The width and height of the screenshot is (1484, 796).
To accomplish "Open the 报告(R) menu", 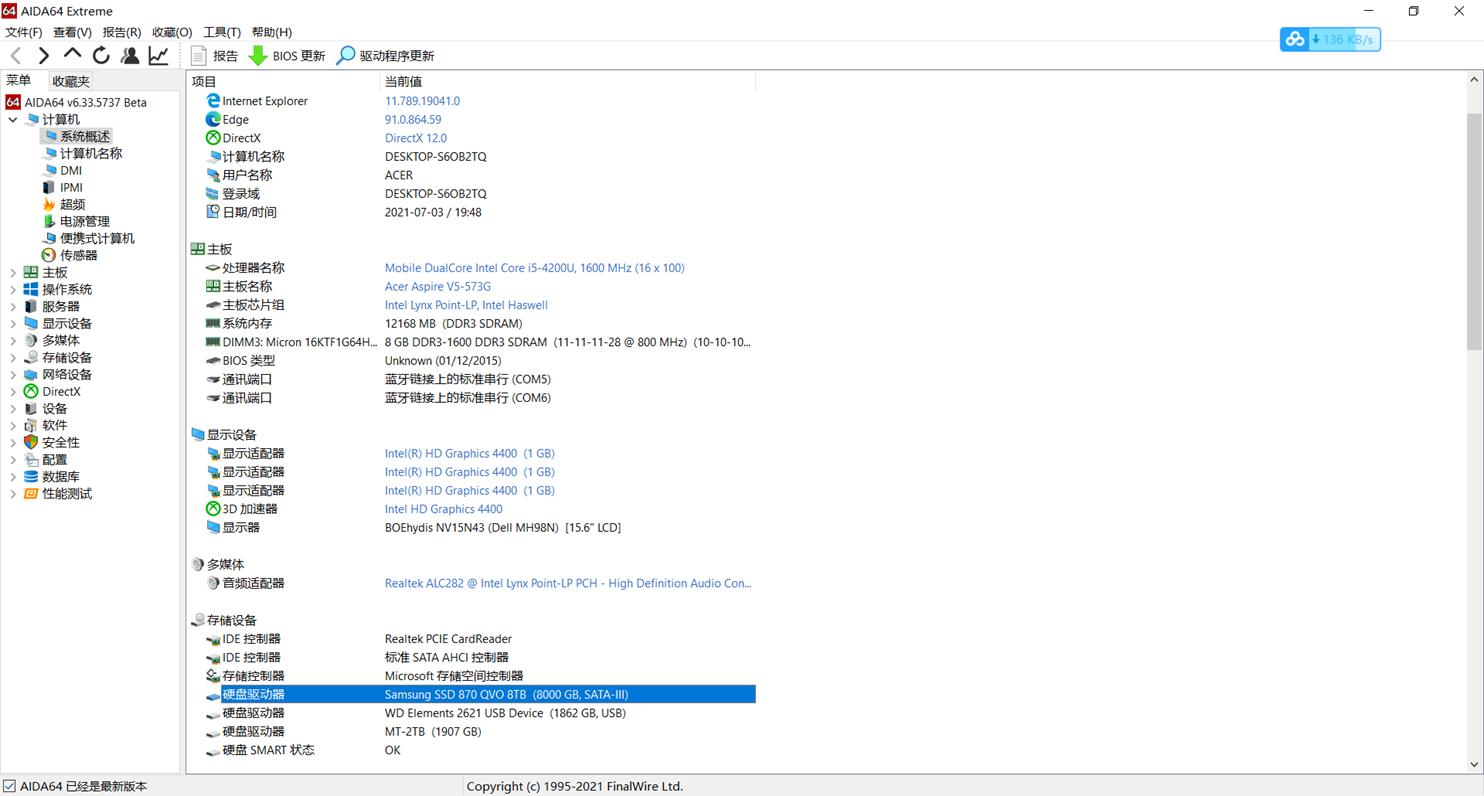I will point(122,32).
